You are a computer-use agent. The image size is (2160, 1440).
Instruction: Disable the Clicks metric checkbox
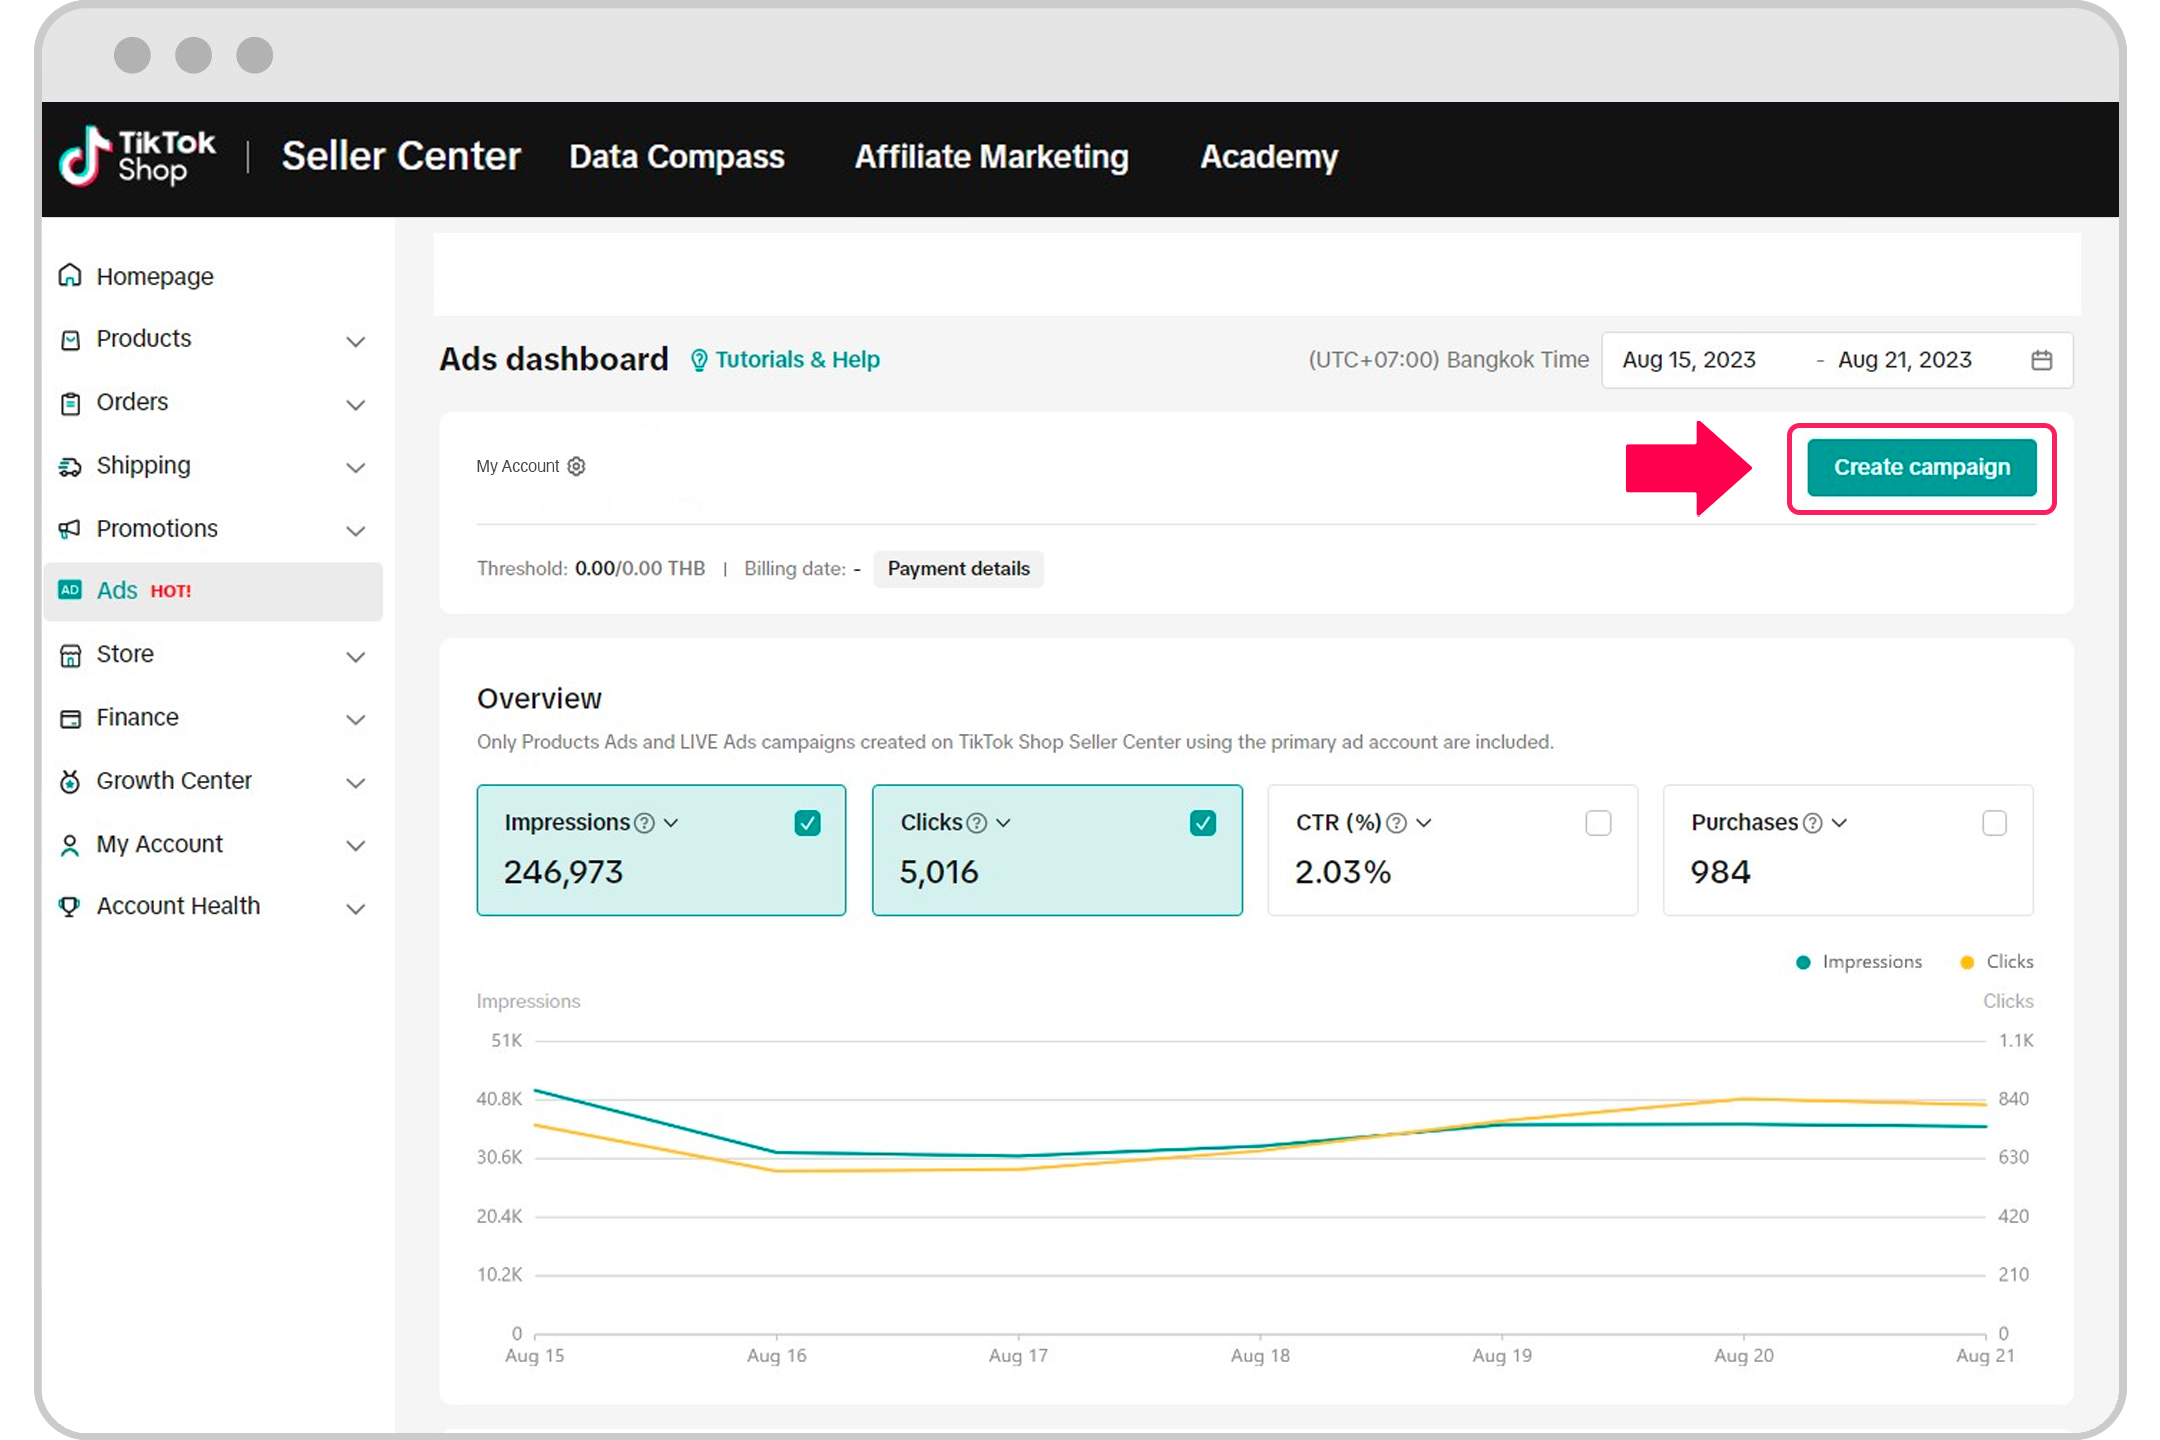click(1204, 822)
